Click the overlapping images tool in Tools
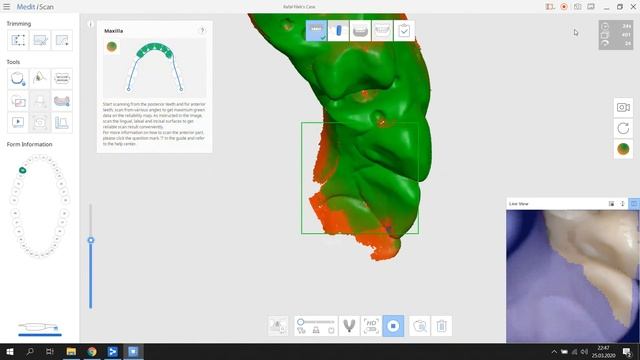 (18, 100)
